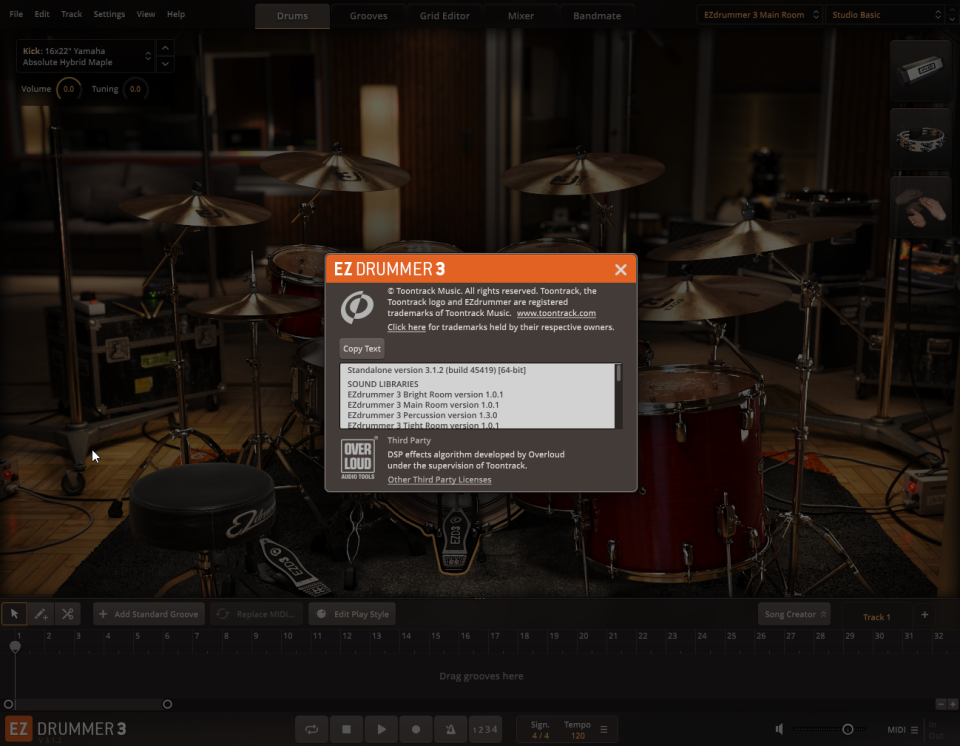Image resolution: width=960 pixels, height=746 pixels.
Task: Click here link for trademarks
Action: [x=406, y=327]
